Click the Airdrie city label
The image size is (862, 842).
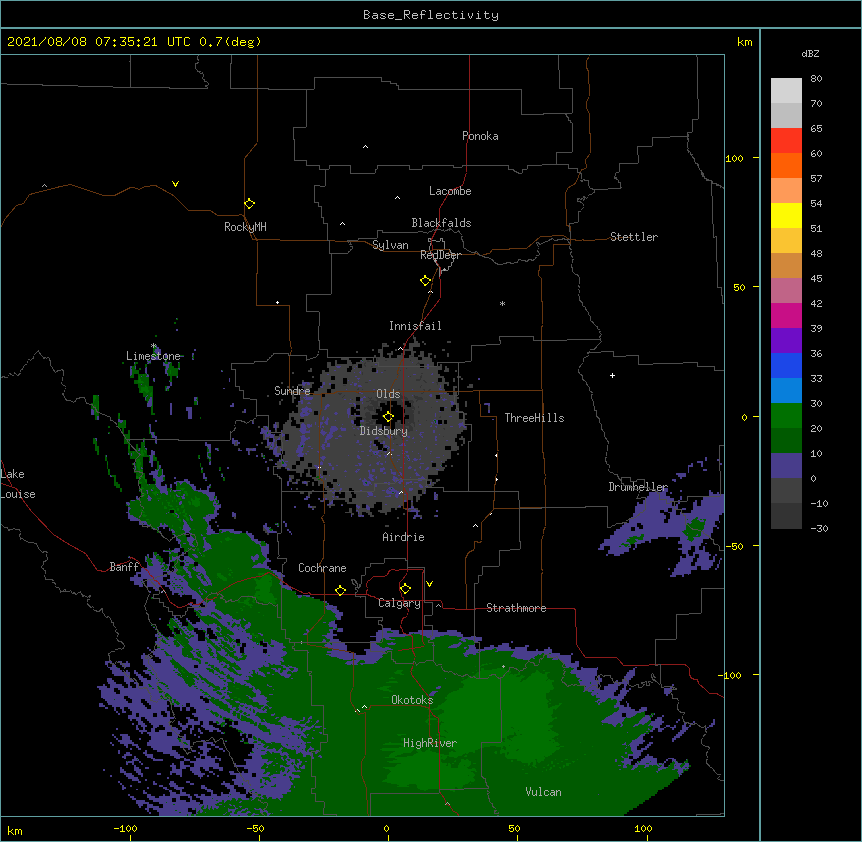coord(404,537)
